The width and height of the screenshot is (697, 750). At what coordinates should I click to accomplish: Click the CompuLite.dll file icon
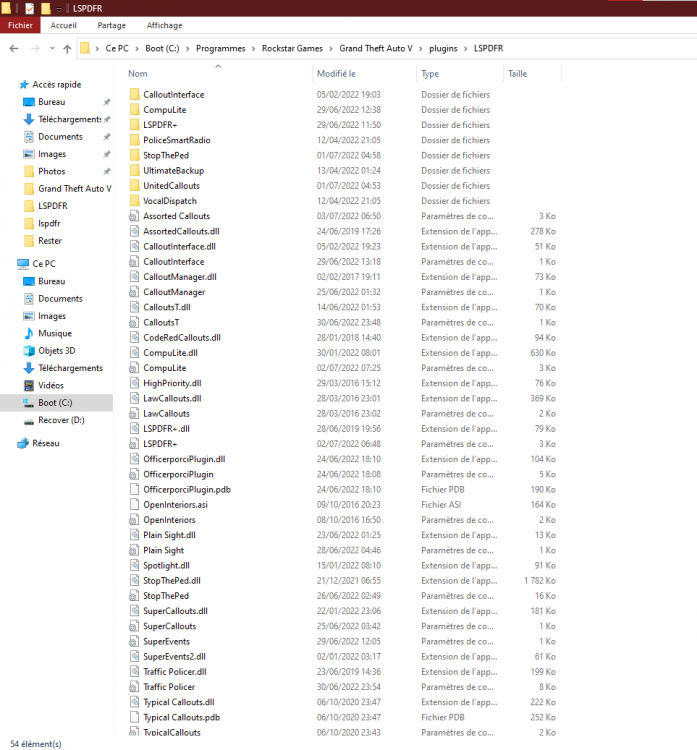pos(134,353)
